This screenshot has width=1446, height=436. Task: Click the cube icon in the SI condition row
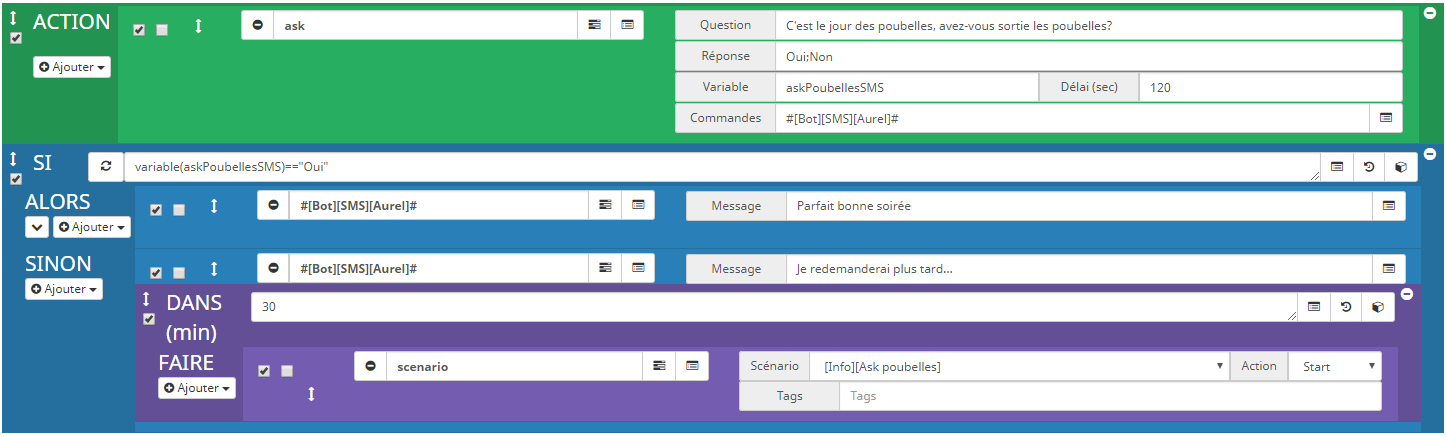pyautogui.click(x=1401, y=167)
